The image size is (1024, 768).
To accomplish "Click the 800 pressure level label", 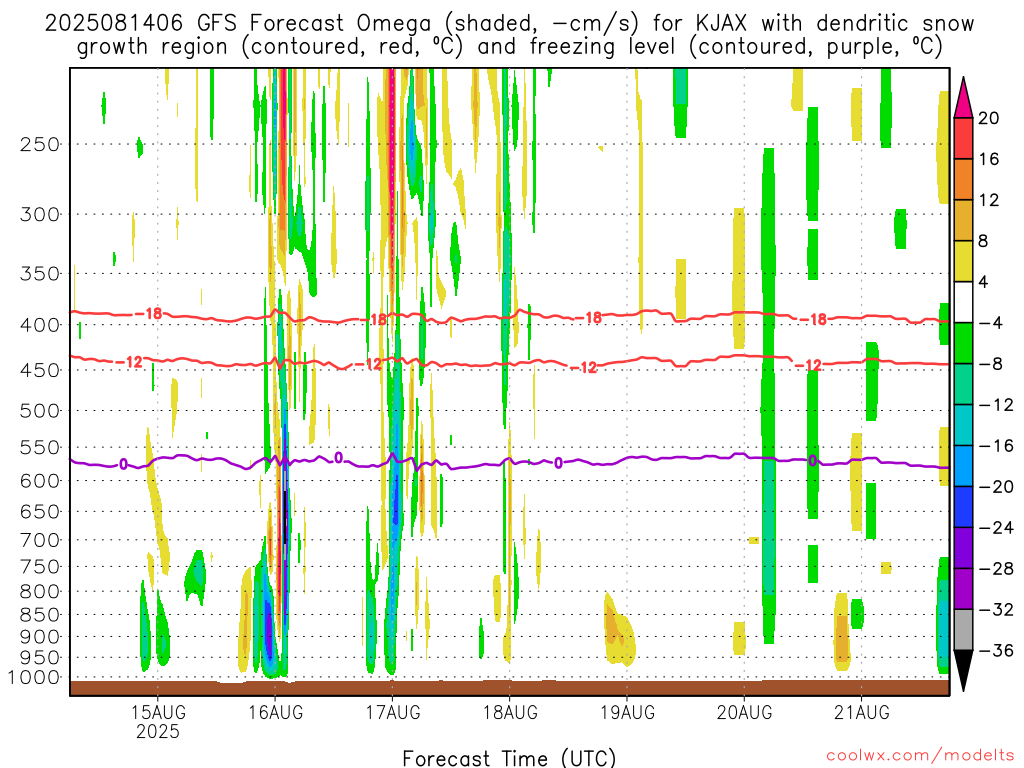I will tap(40, 592).
